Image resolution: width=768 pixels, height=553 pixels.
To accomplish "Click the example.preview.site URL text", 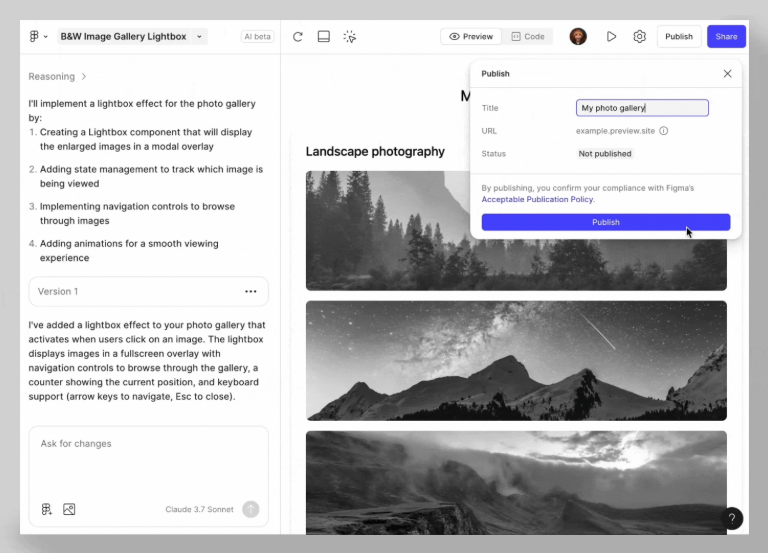I will click(x=615, y=131).
